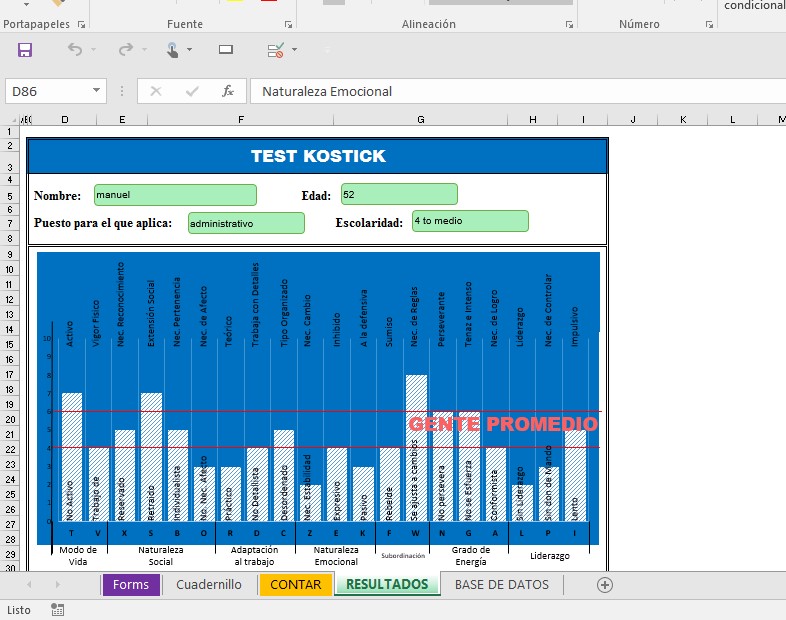The width and height of the screenshot is (786, 620).
Task: Click the formula bar with Naturaleza Emocional
Action: [518, 91]
